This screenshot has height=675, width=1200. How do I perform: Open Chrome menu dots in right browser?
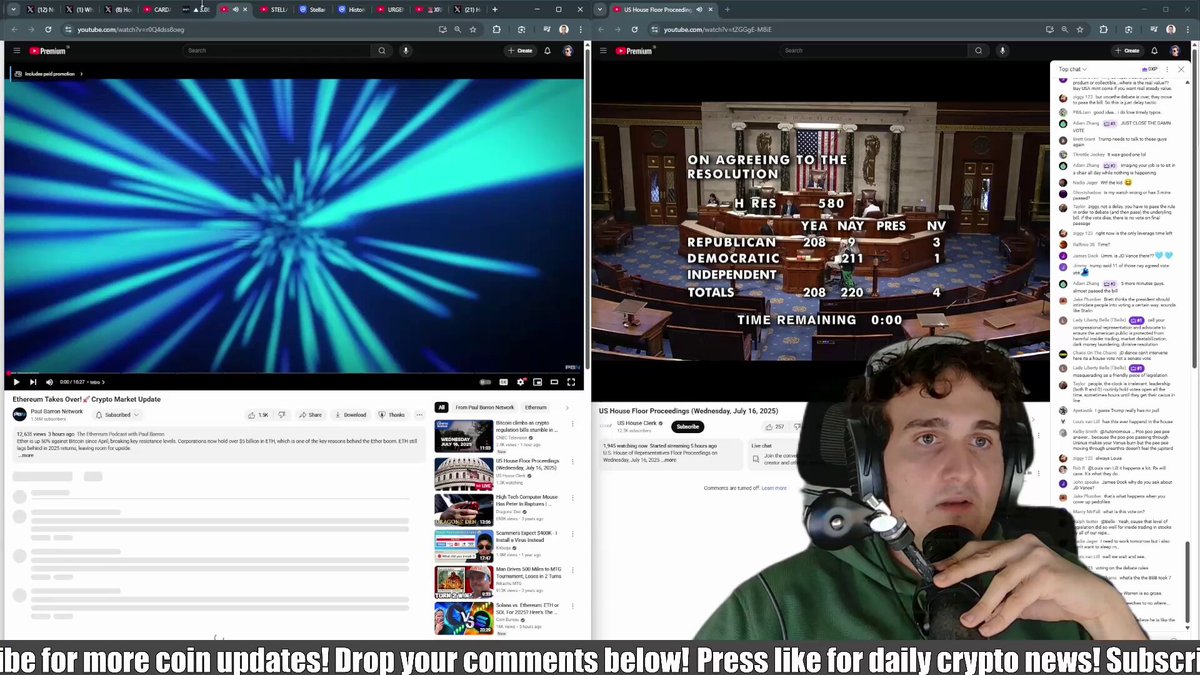[x=1189, y=29]
